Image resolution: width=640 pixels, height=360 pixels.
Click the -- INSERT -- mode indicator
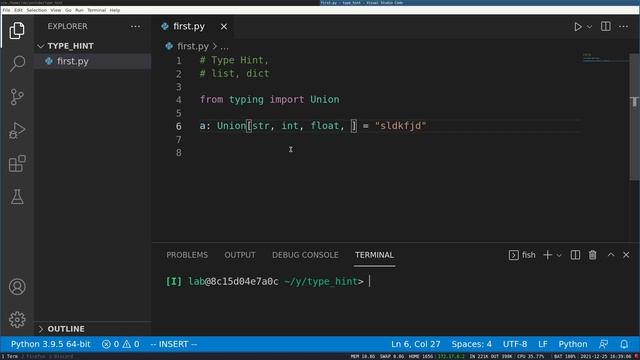pyautogui.click(x=173, y=344)
